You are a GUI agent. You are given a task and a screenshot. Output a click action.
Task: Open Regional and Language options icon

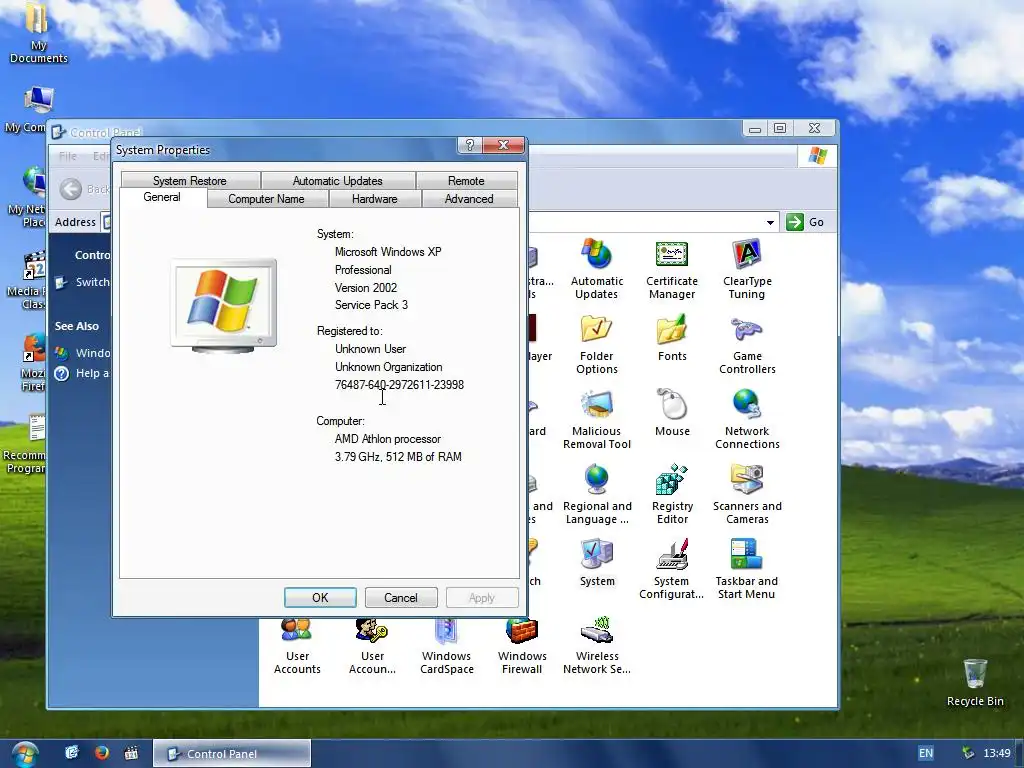[597, 494]
